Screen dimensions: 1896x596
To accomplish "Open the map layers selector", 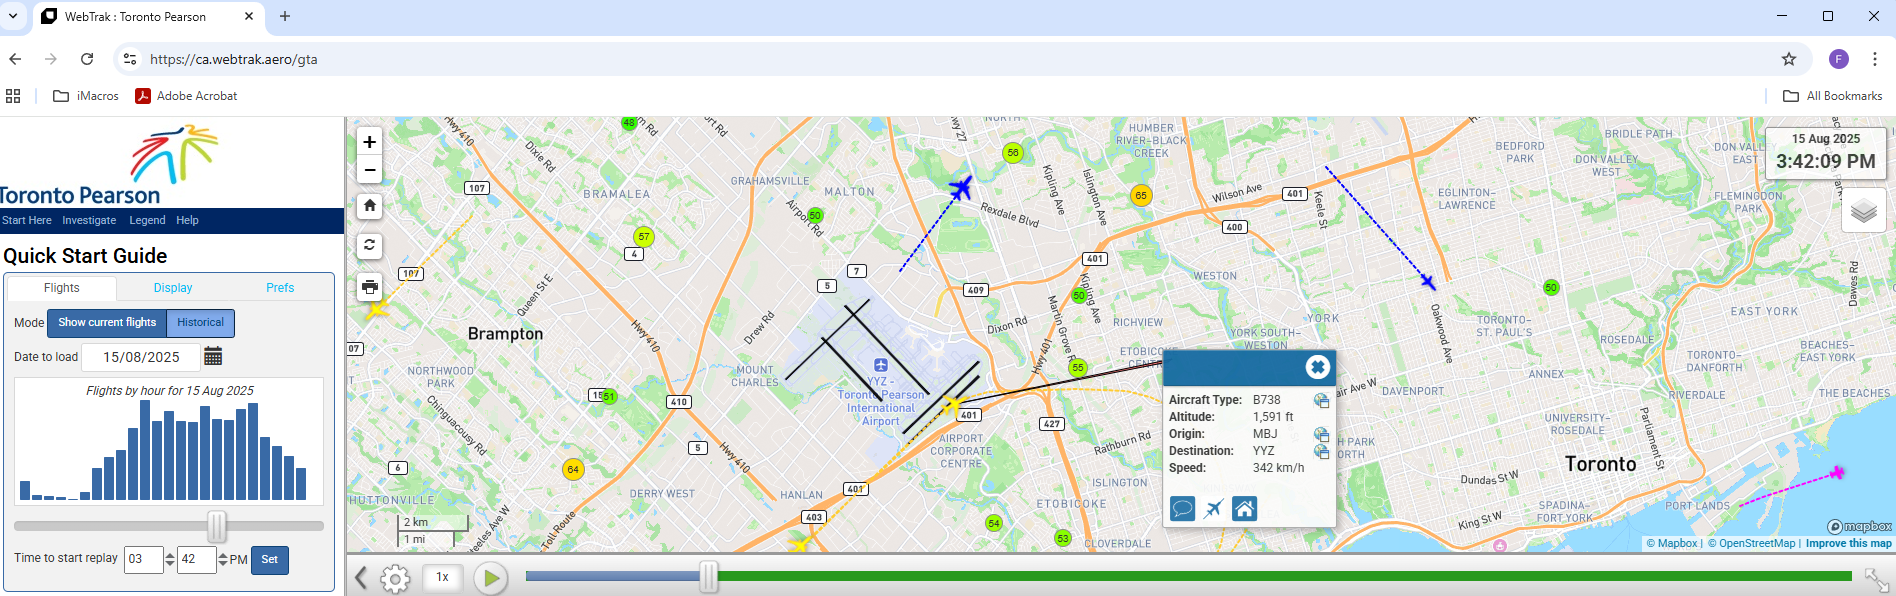I will pyautogui.click(x=1863, y=211).
